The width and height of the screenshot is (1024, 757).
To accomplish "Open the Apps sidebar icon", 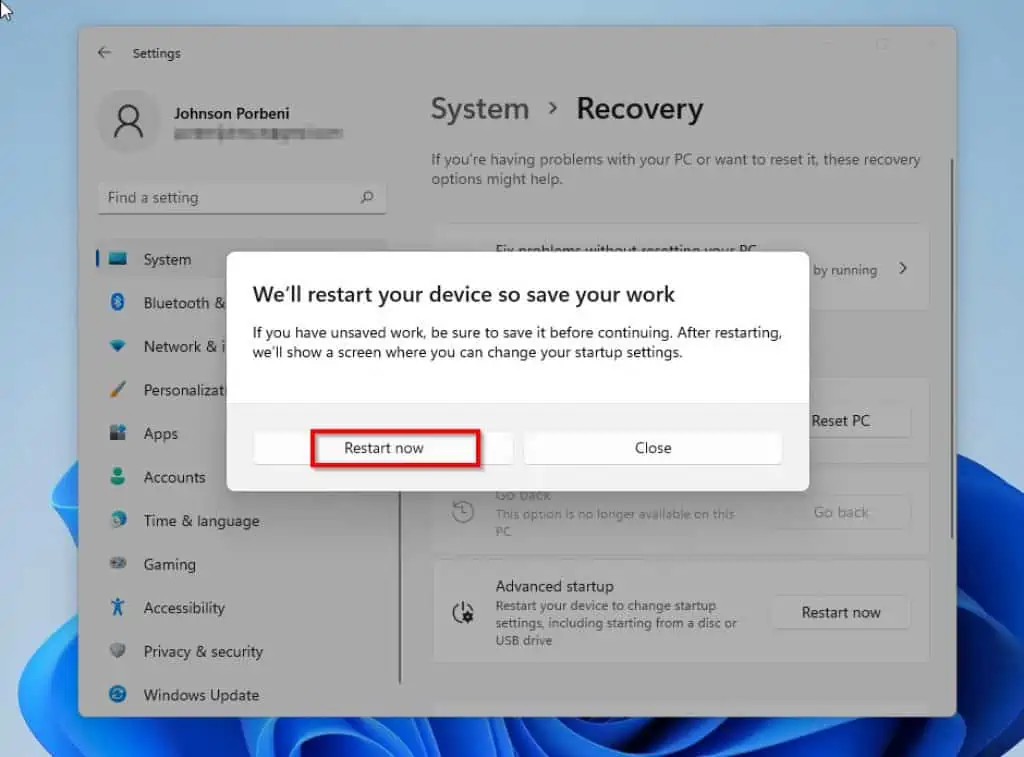I will coord(118,434).
